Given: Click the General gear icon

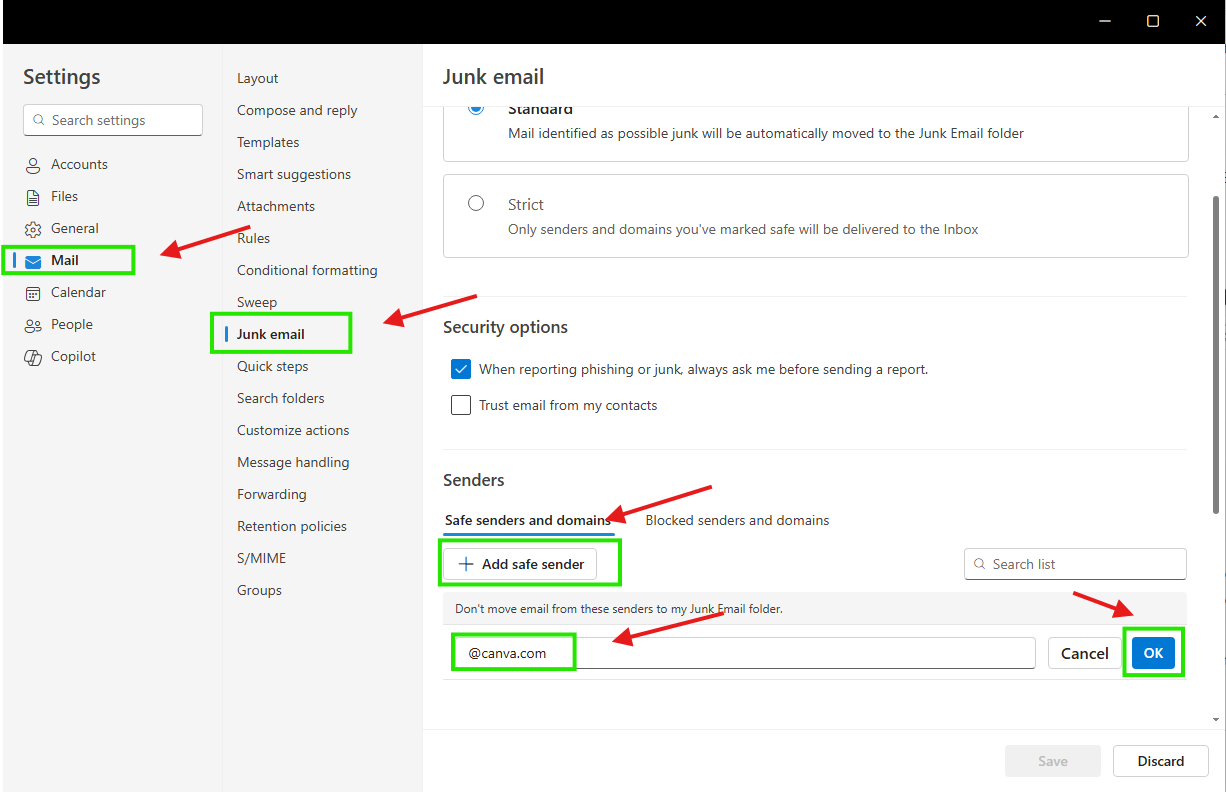Looking at the screenshot, I should pyautogui.click(x=33, y=229).
